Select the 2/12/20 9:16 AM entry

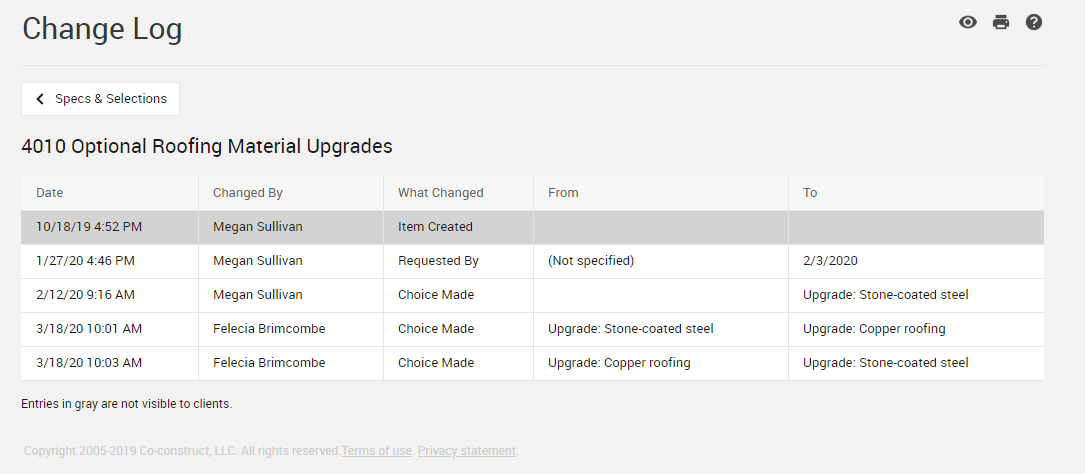85,295
